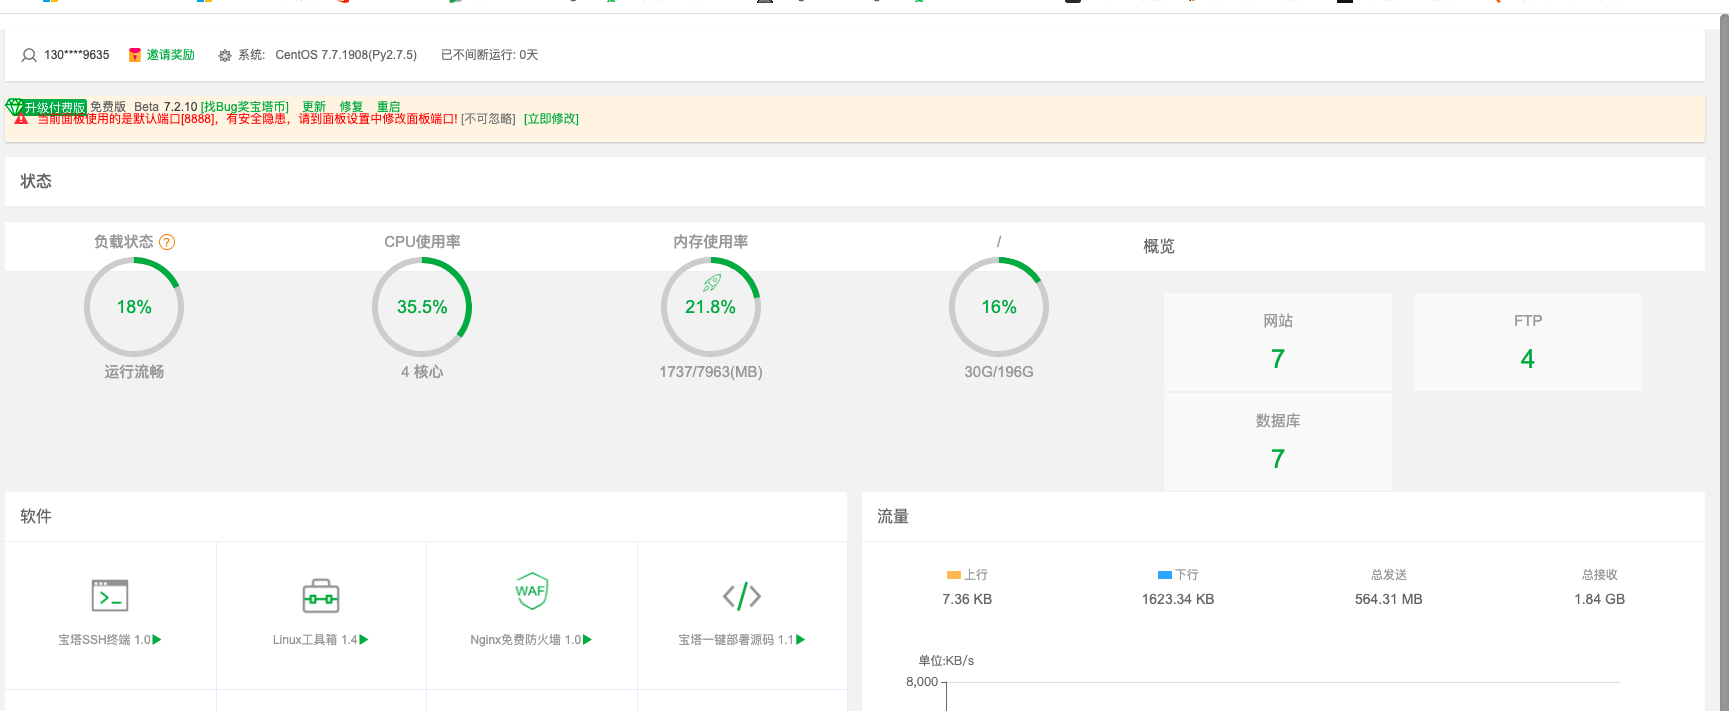Click the 立即修改 link in the warning

coord(551,119)
